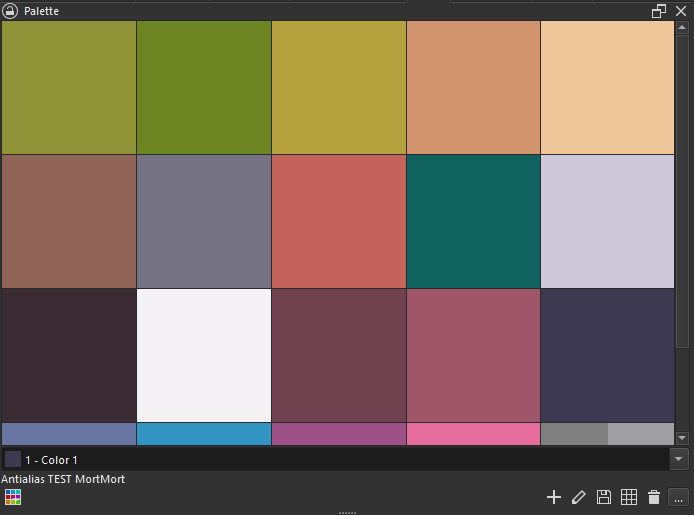Select the dark navy swatch
The width and height of the screenshot is (694, 515).
pos(608,356)
